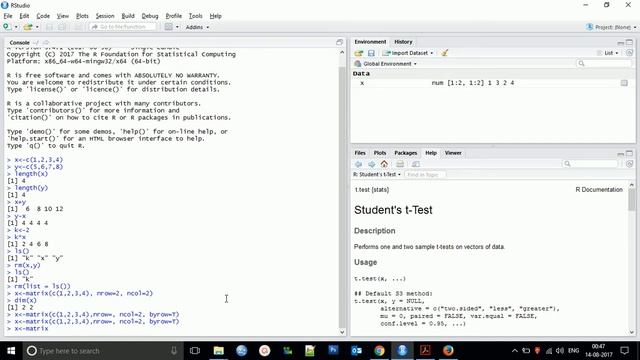Click the Environment pane refresh icon

(629, 53)
